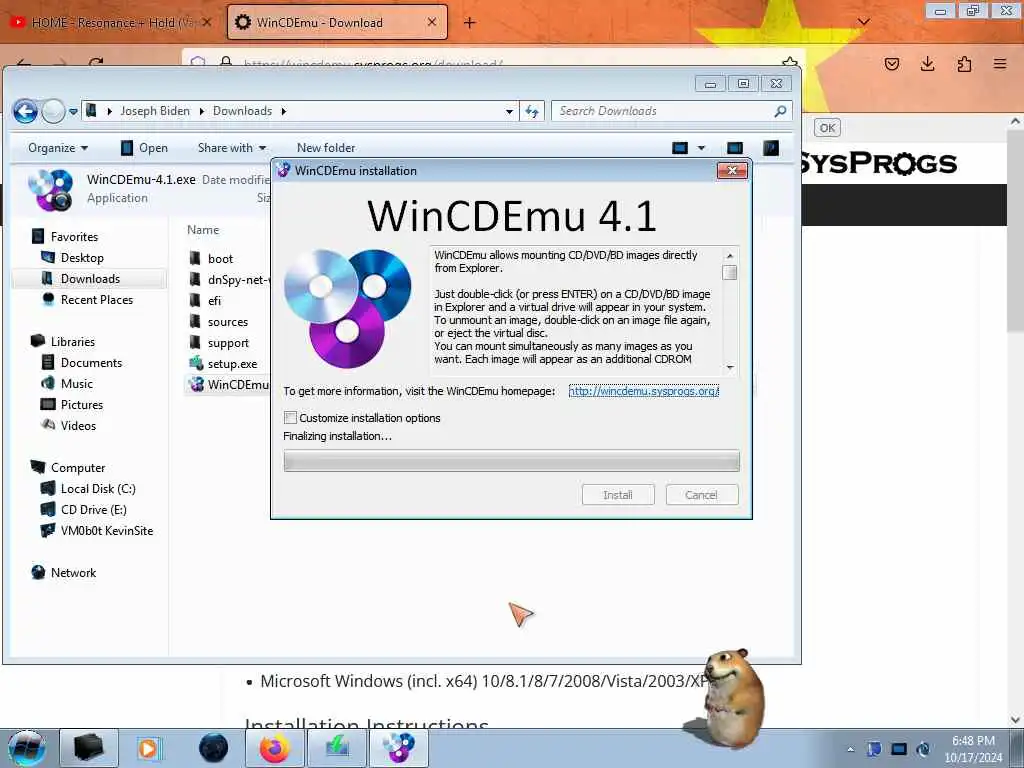Open the Organize menu
This screenshot has height=768, width=1024.
tap(57, 148)
